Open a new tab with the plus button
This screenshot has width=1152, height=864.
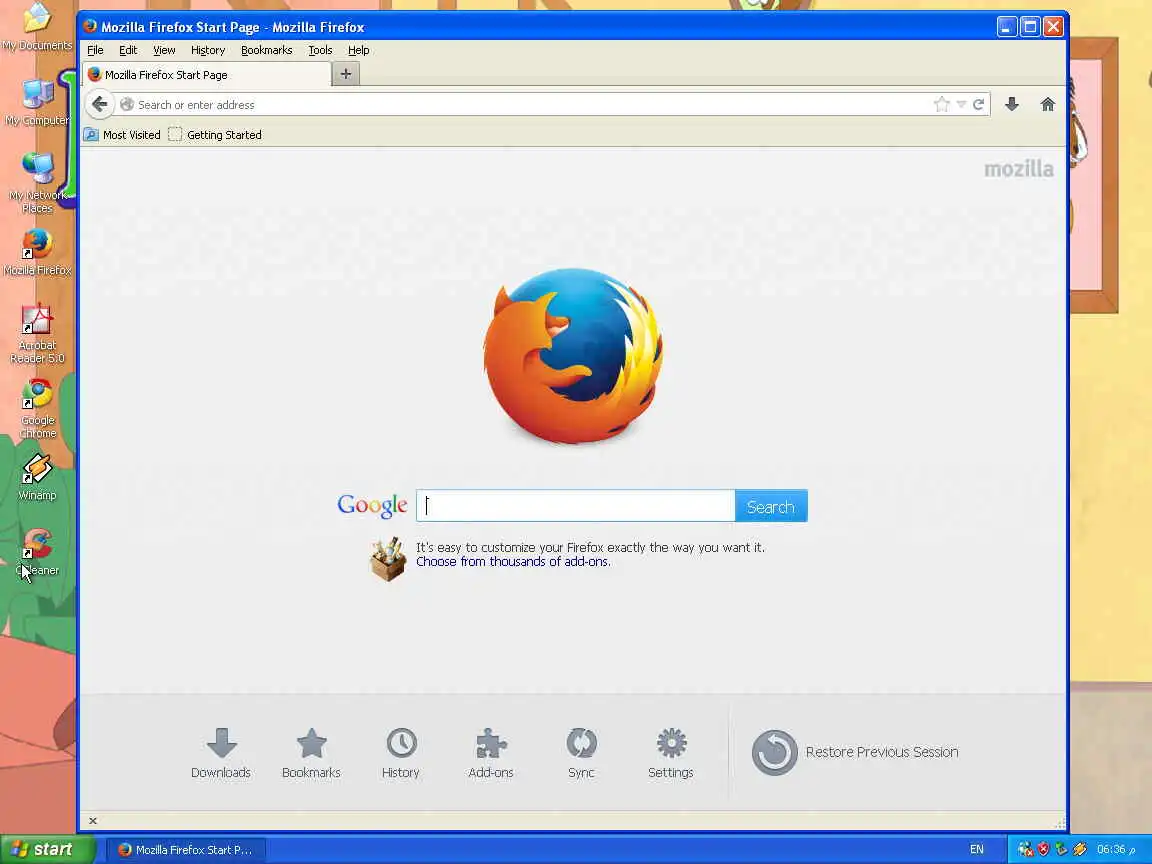346,73
